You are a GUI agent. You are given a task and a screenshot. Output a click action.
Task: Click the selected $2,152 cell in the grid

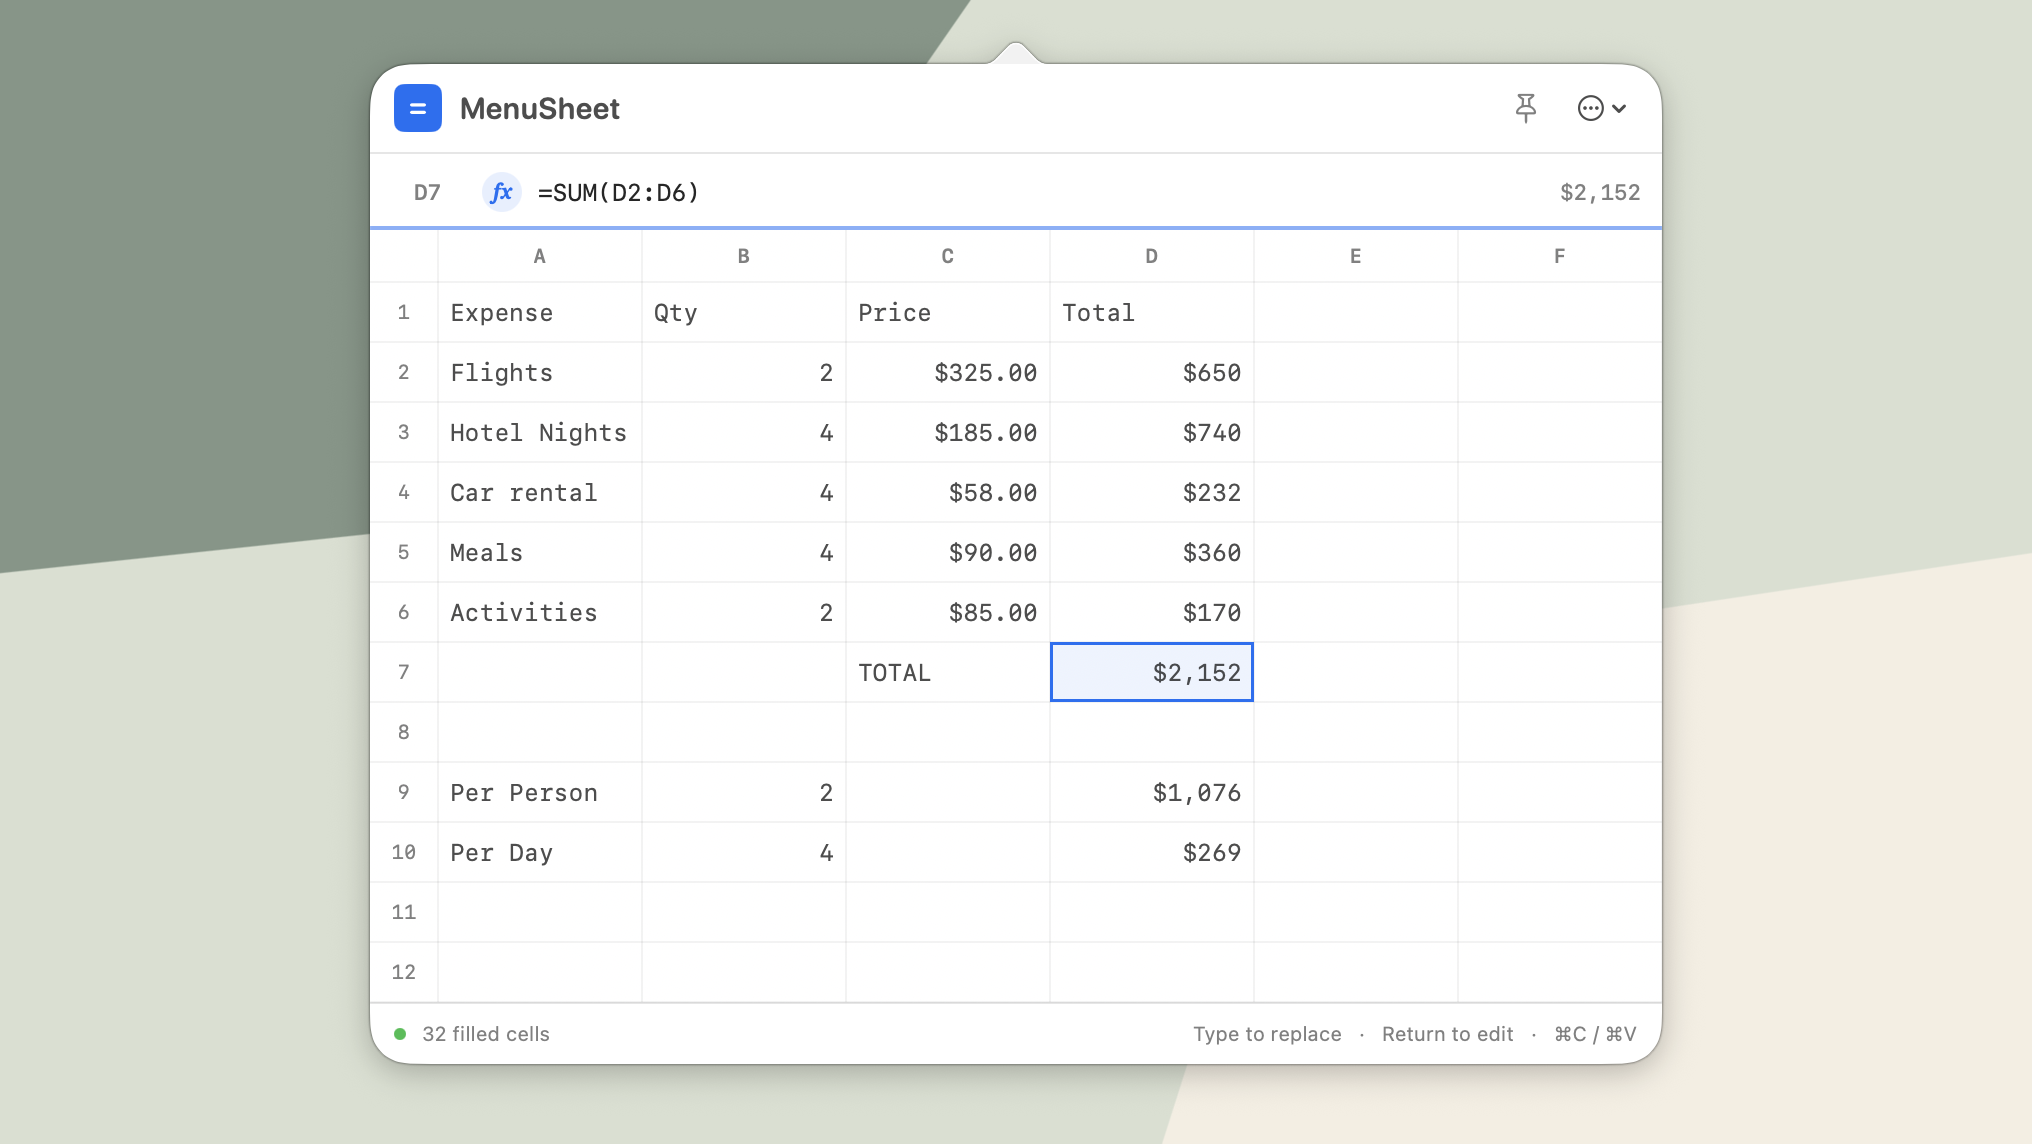(x=1152, y=672)
